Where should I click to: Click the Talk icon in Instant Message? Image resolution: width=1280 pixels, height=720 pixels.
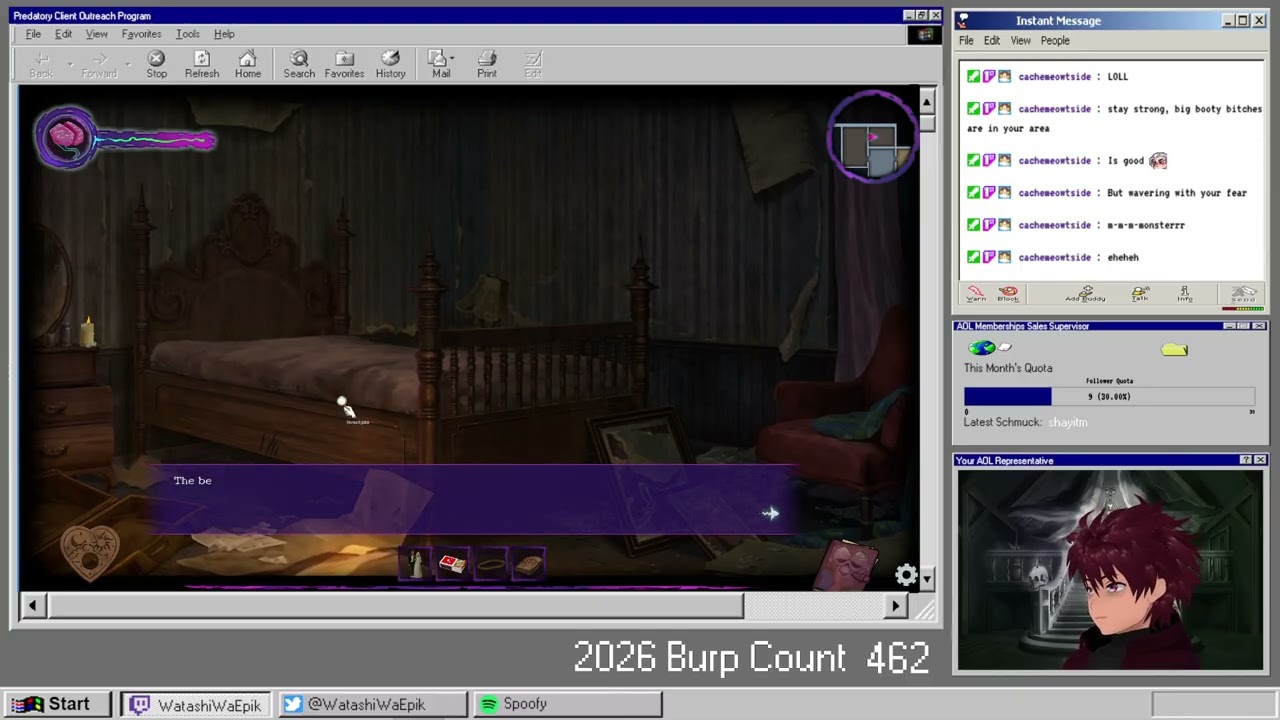[x=1140, y=293]
